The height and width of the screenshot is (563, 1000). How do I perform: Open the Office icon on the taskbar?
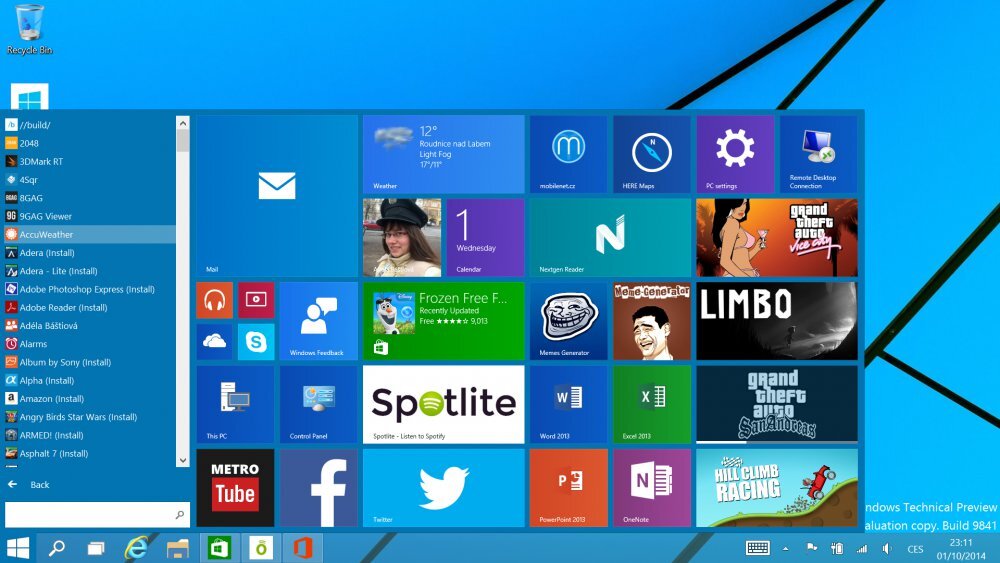pyautogui.click(x=302, y=548)
